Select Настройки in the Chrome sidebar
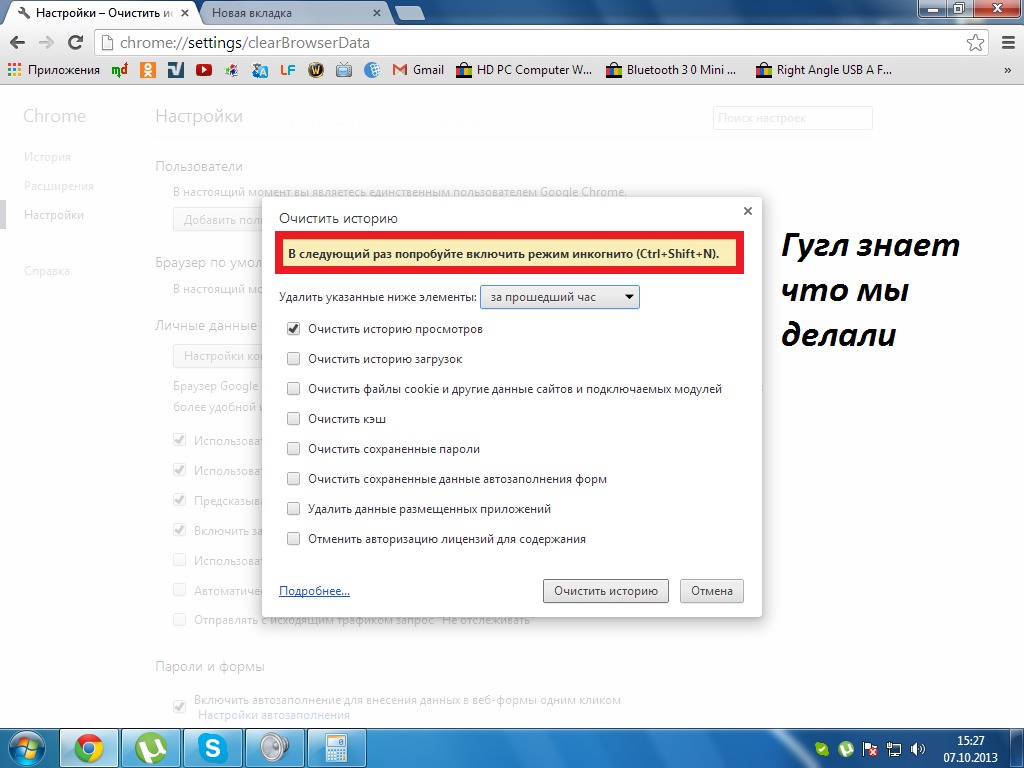The image size is (1024, 768). coord(54,215)
